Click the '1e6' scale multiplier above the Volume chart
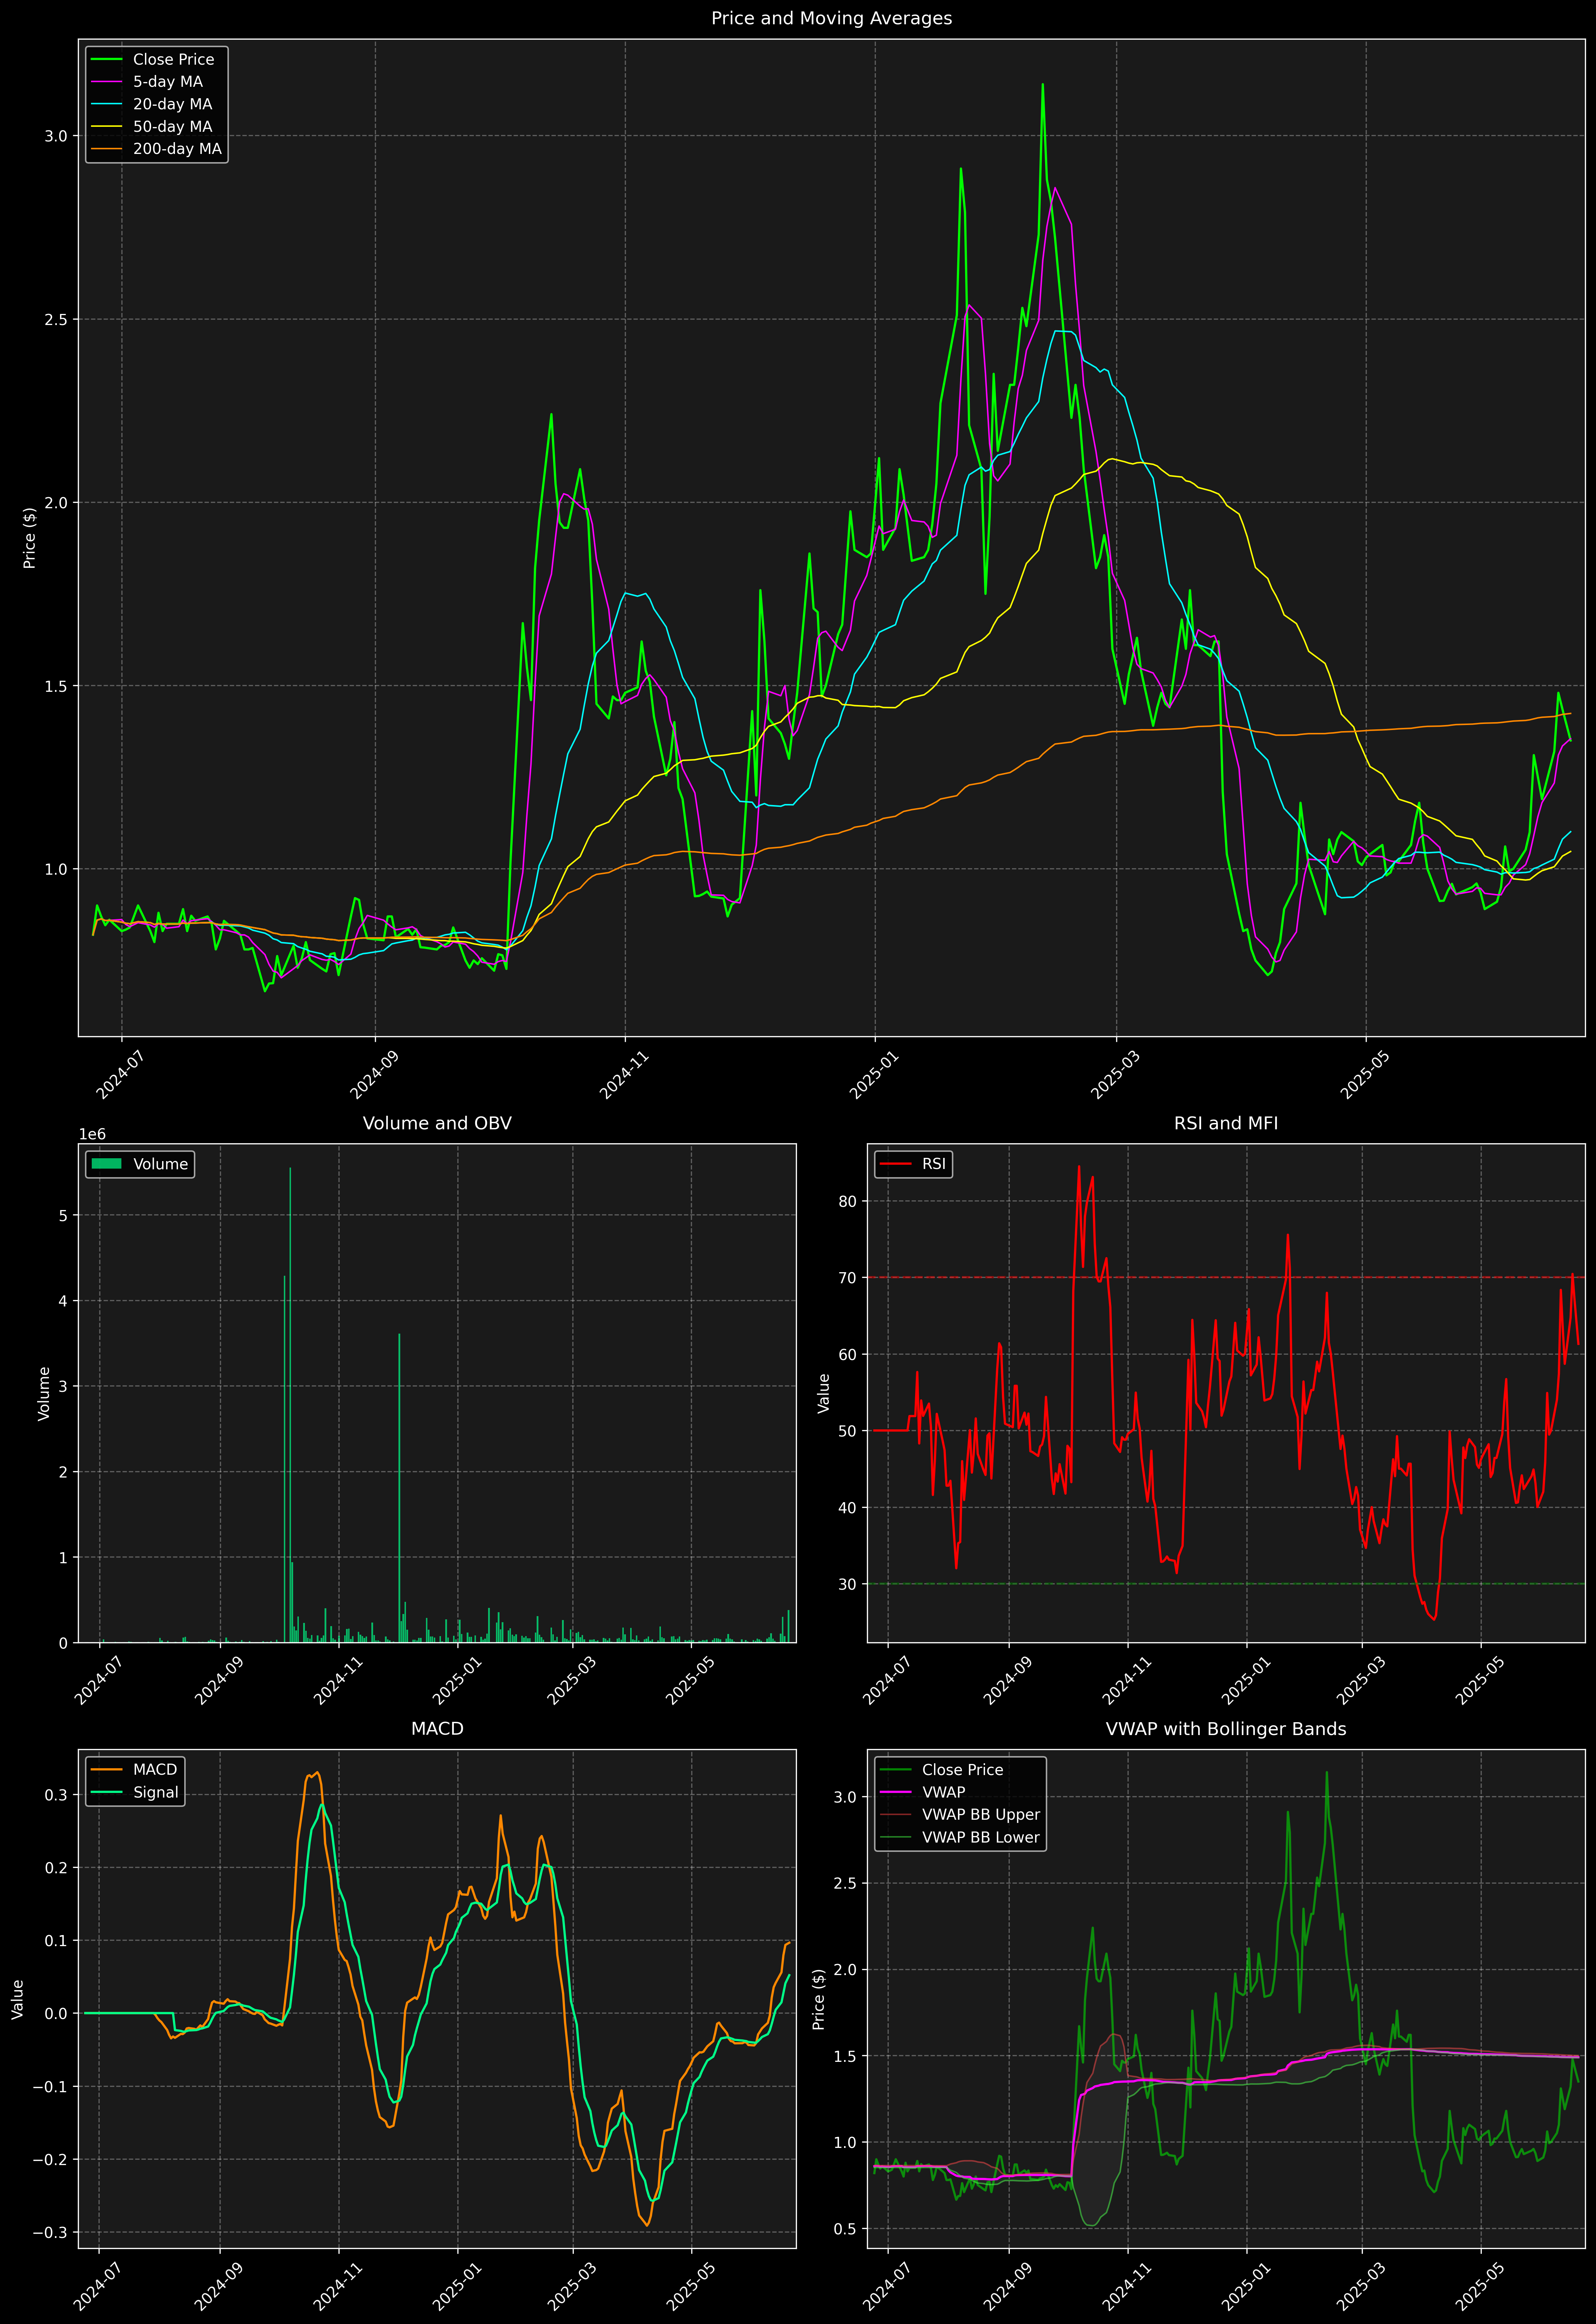 92,1134
